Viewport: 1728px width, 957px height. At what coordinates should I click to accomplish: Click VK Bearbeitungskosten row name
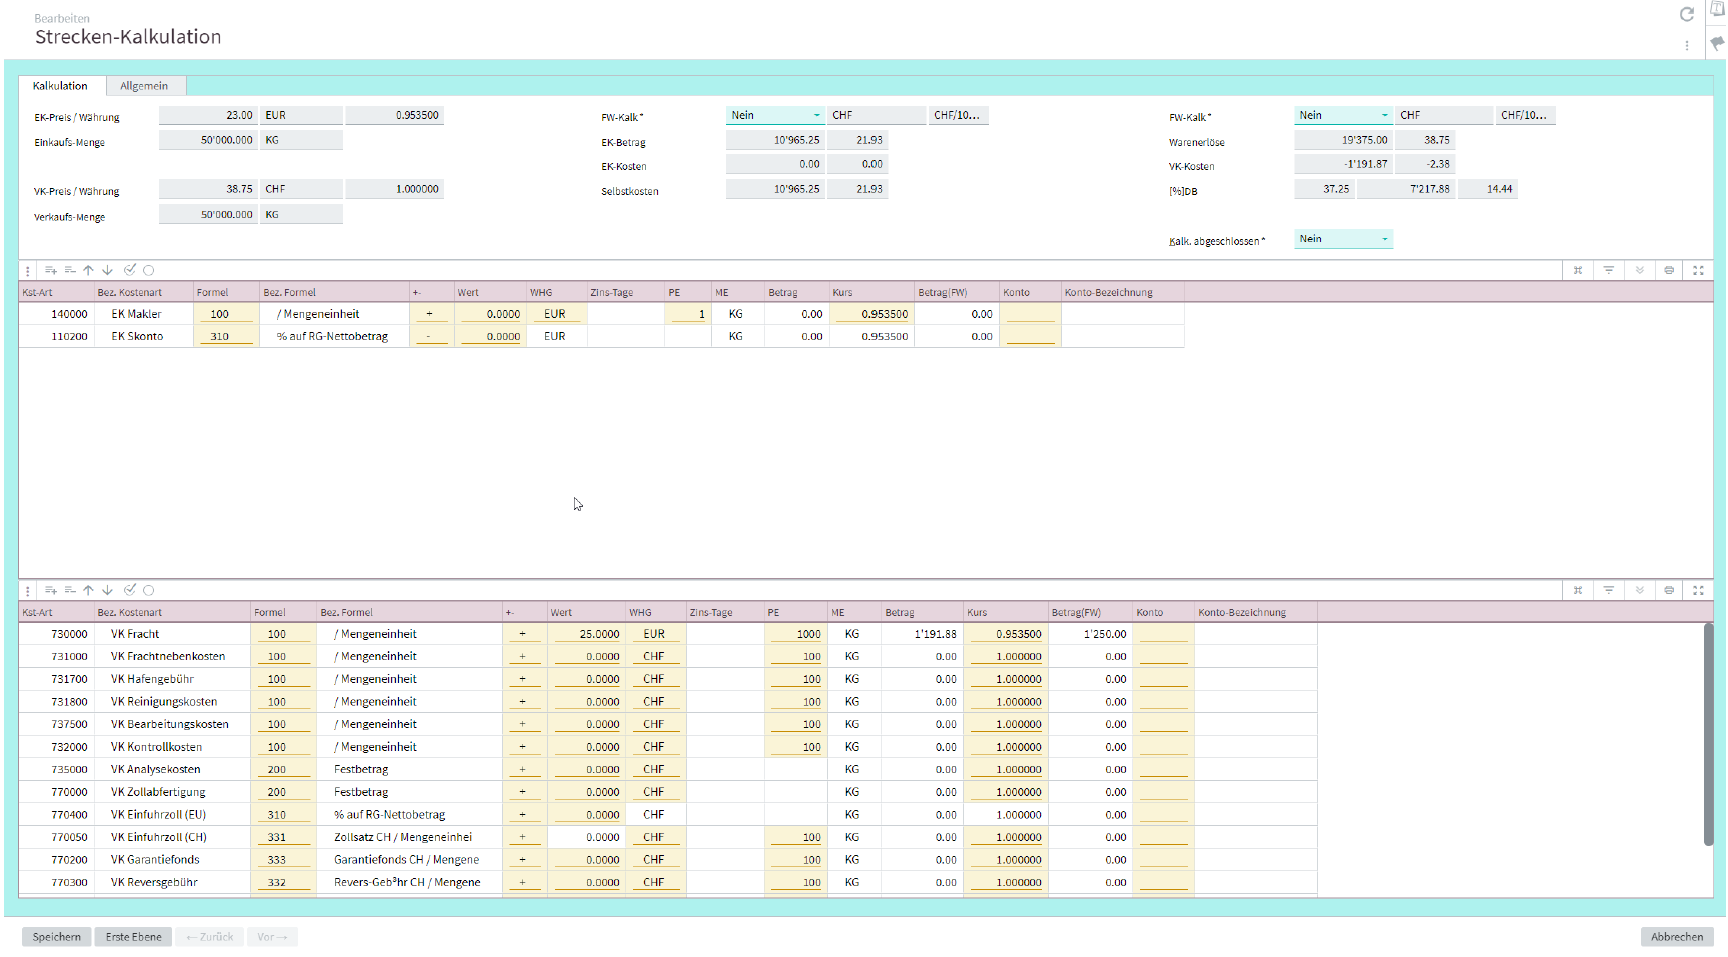169,724
